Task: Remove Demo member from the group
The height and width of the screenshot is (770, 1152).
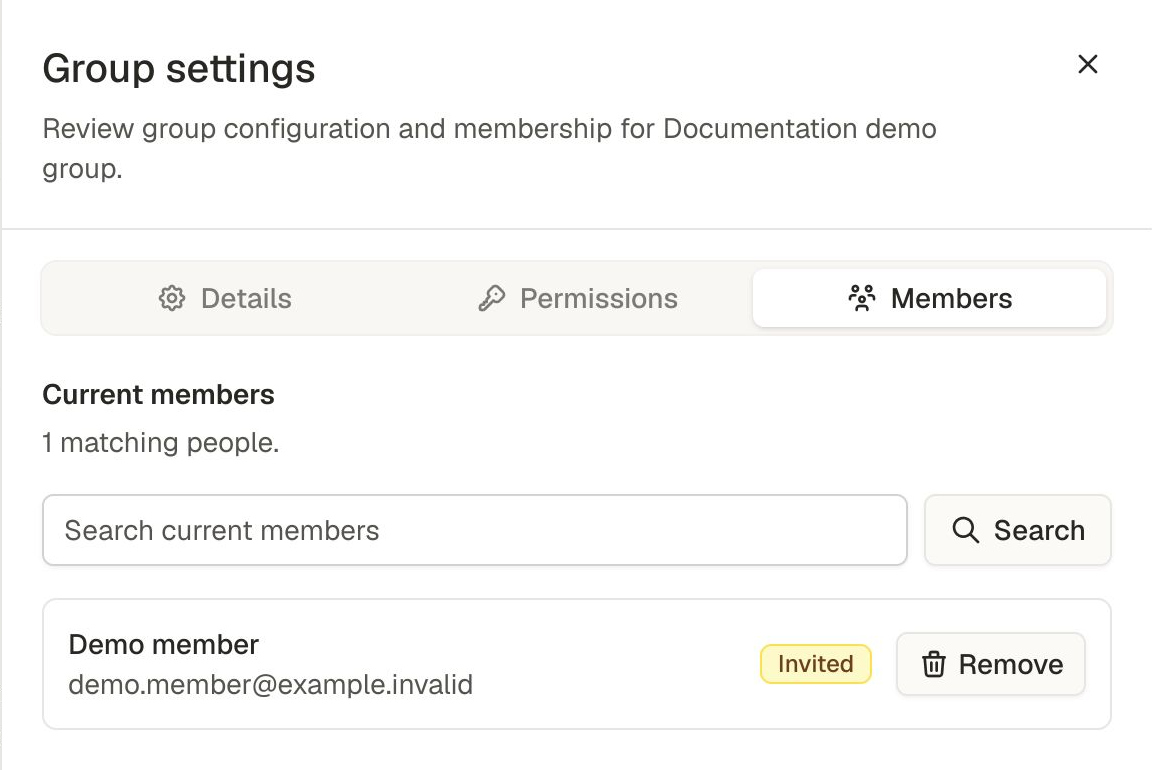Action: (990, 664)
